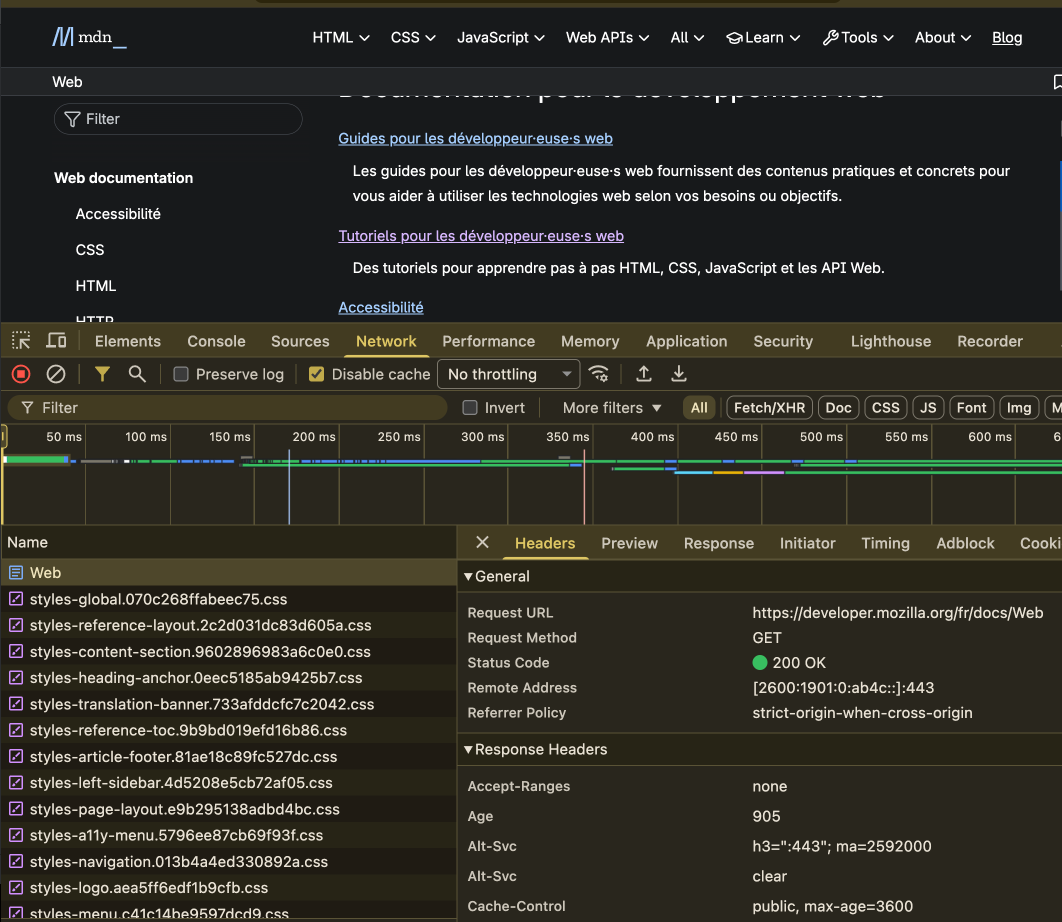Expand More filters
The width and height of the screenshot is (1062, 922).
pyautogui.click(x=610, y=407)
